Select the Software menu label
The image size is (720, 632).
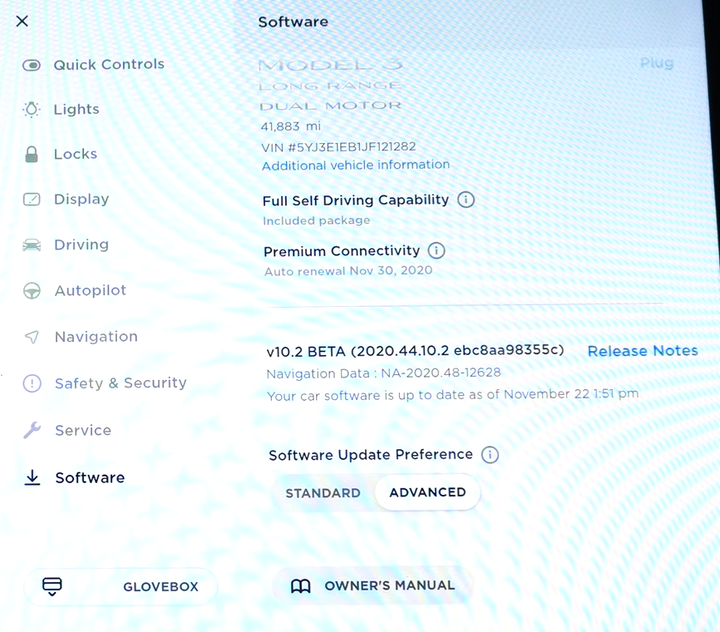[90, 478]
